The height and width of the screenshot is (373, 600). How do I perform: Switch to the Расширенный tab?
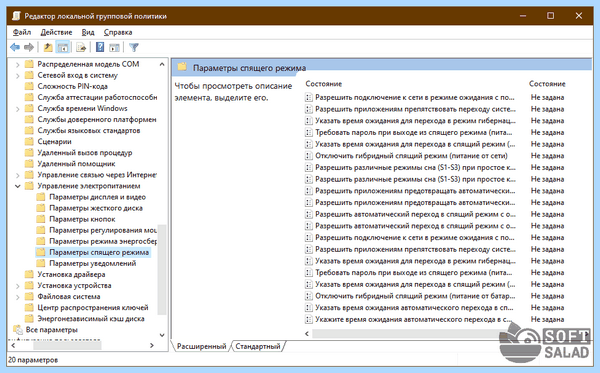point(201,347)
